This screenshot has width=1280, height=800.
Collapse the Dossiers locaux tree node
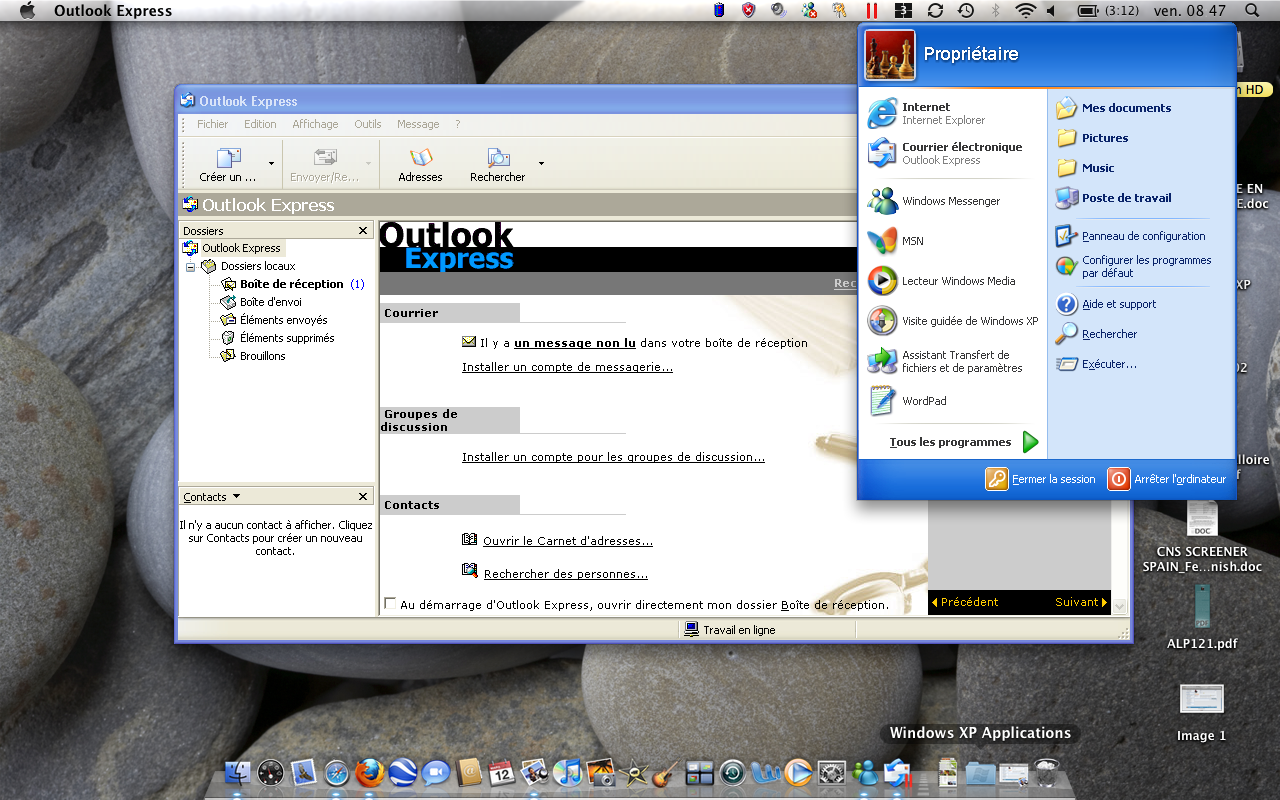pyautogui.click(x=190, y=266)
